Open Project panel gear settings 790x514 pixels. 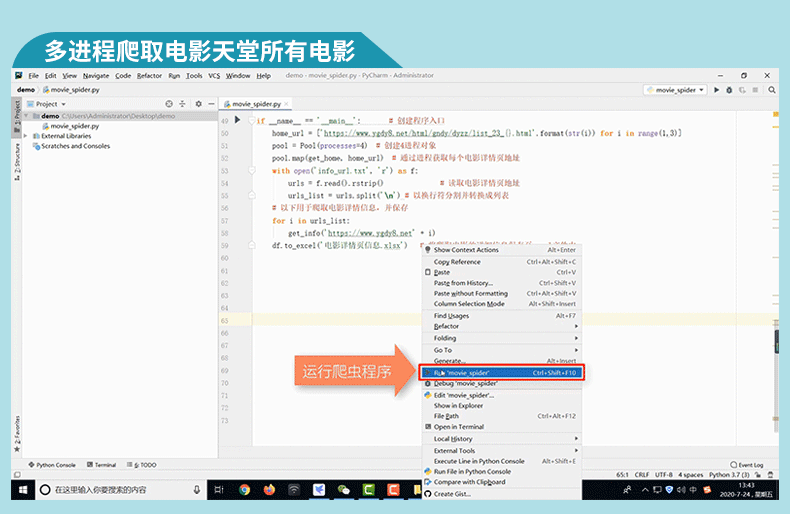[199, 104]
